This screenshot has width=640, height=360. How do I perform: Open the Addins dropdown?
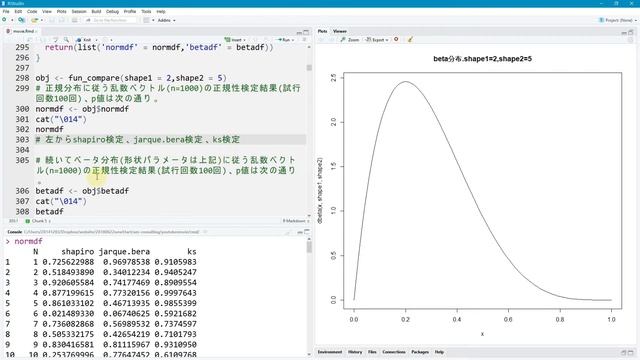[x=166, y=20]
